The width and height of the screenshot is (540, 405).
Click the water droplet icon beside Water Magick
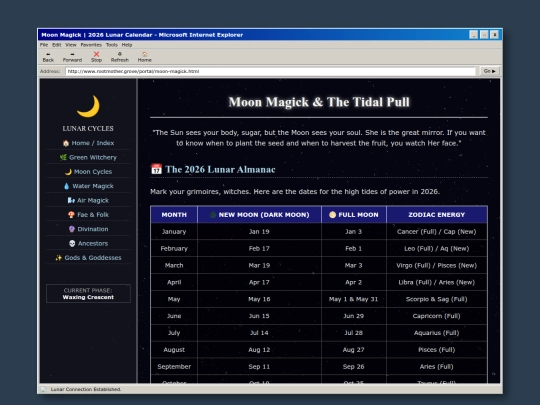pyautogui.click(x=66, y=186)
